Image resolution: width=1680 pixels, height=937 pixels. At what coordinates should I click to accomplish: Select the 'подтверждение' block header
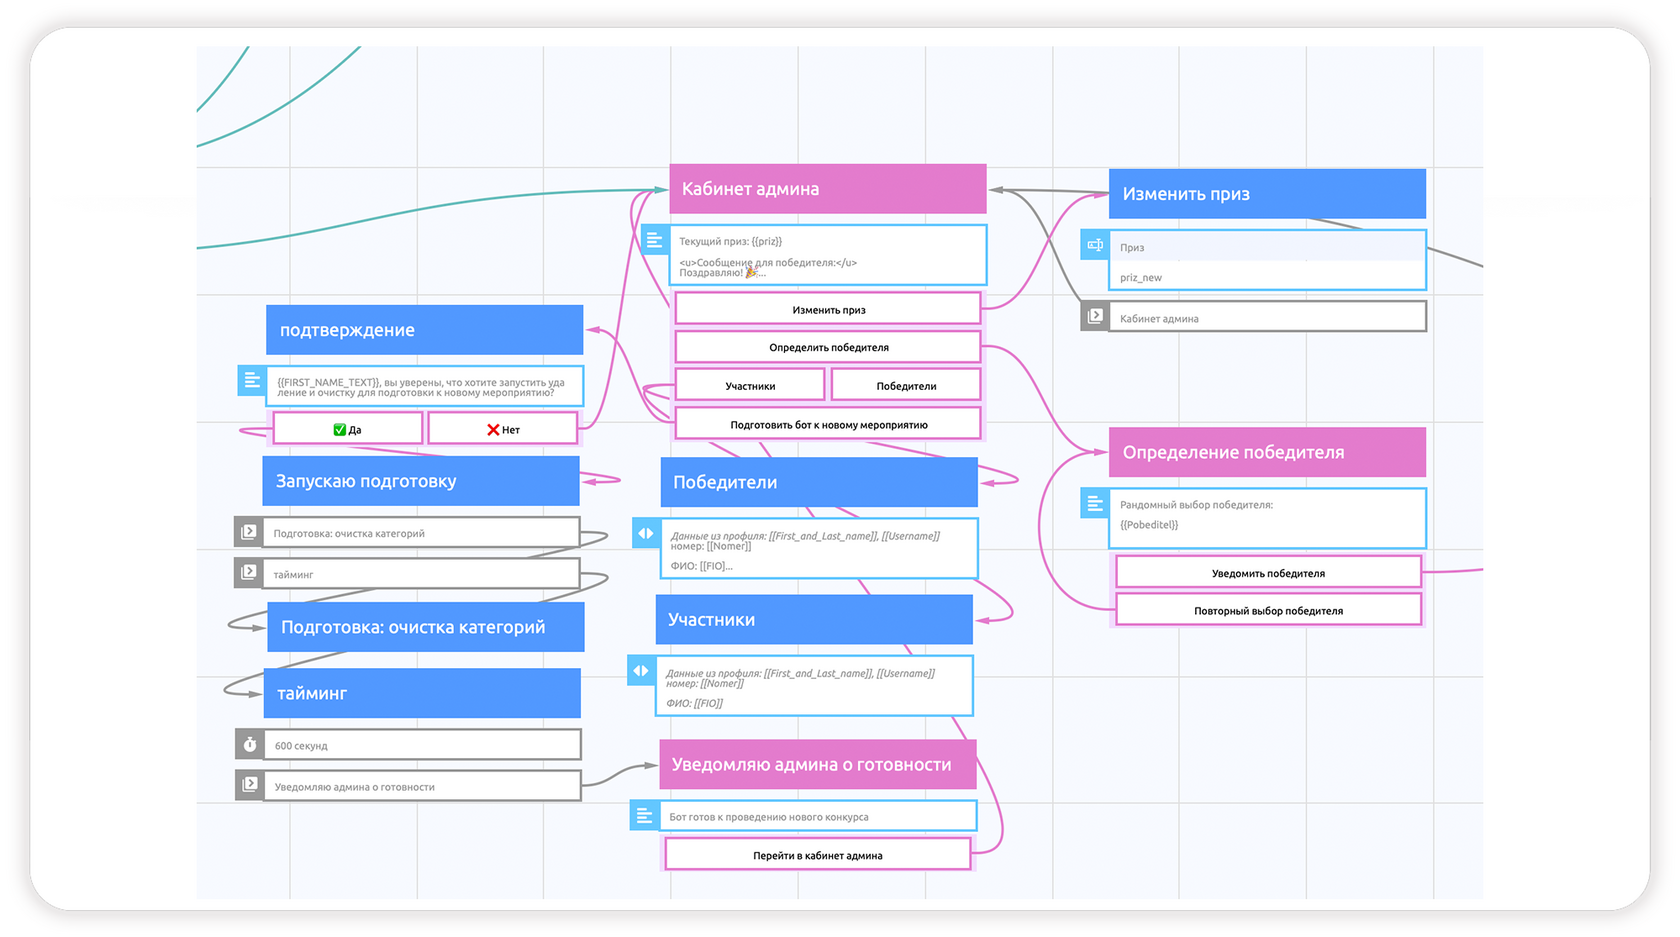425,330
